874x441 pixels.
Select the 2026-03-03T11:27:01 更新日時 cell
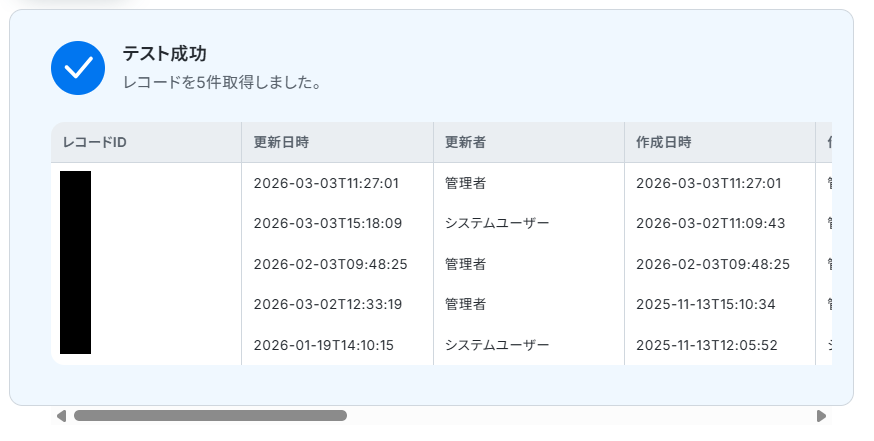point(326,183)
